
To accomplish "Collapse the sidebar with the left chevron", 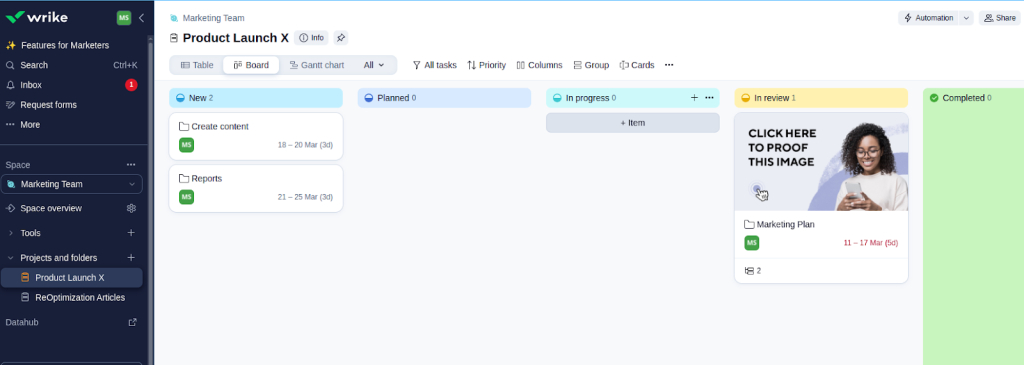I will coord(141,18).
